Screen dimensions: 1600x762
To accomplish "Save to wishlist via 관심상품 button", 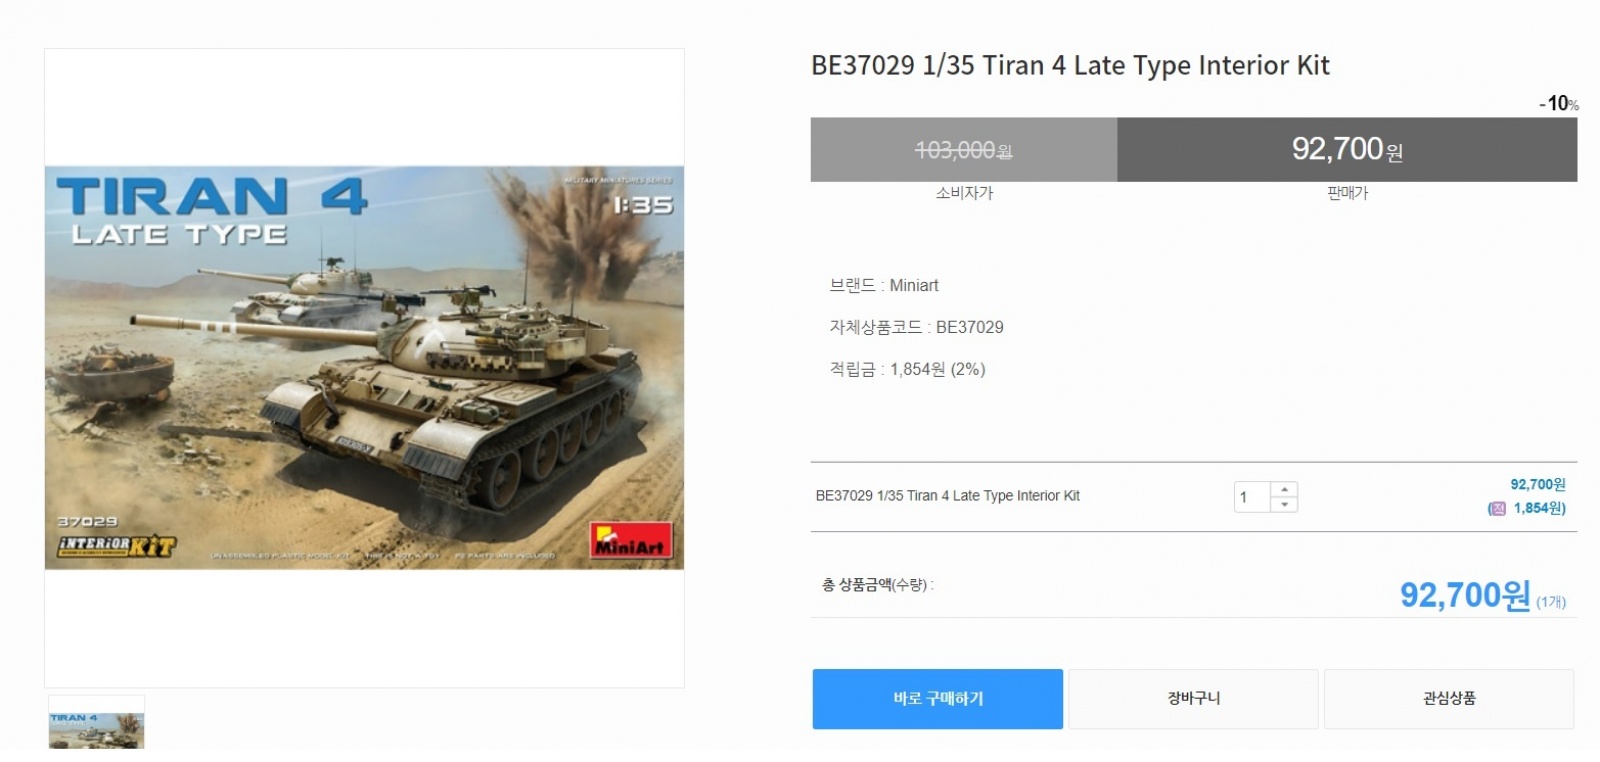I will pos(1449,699).
